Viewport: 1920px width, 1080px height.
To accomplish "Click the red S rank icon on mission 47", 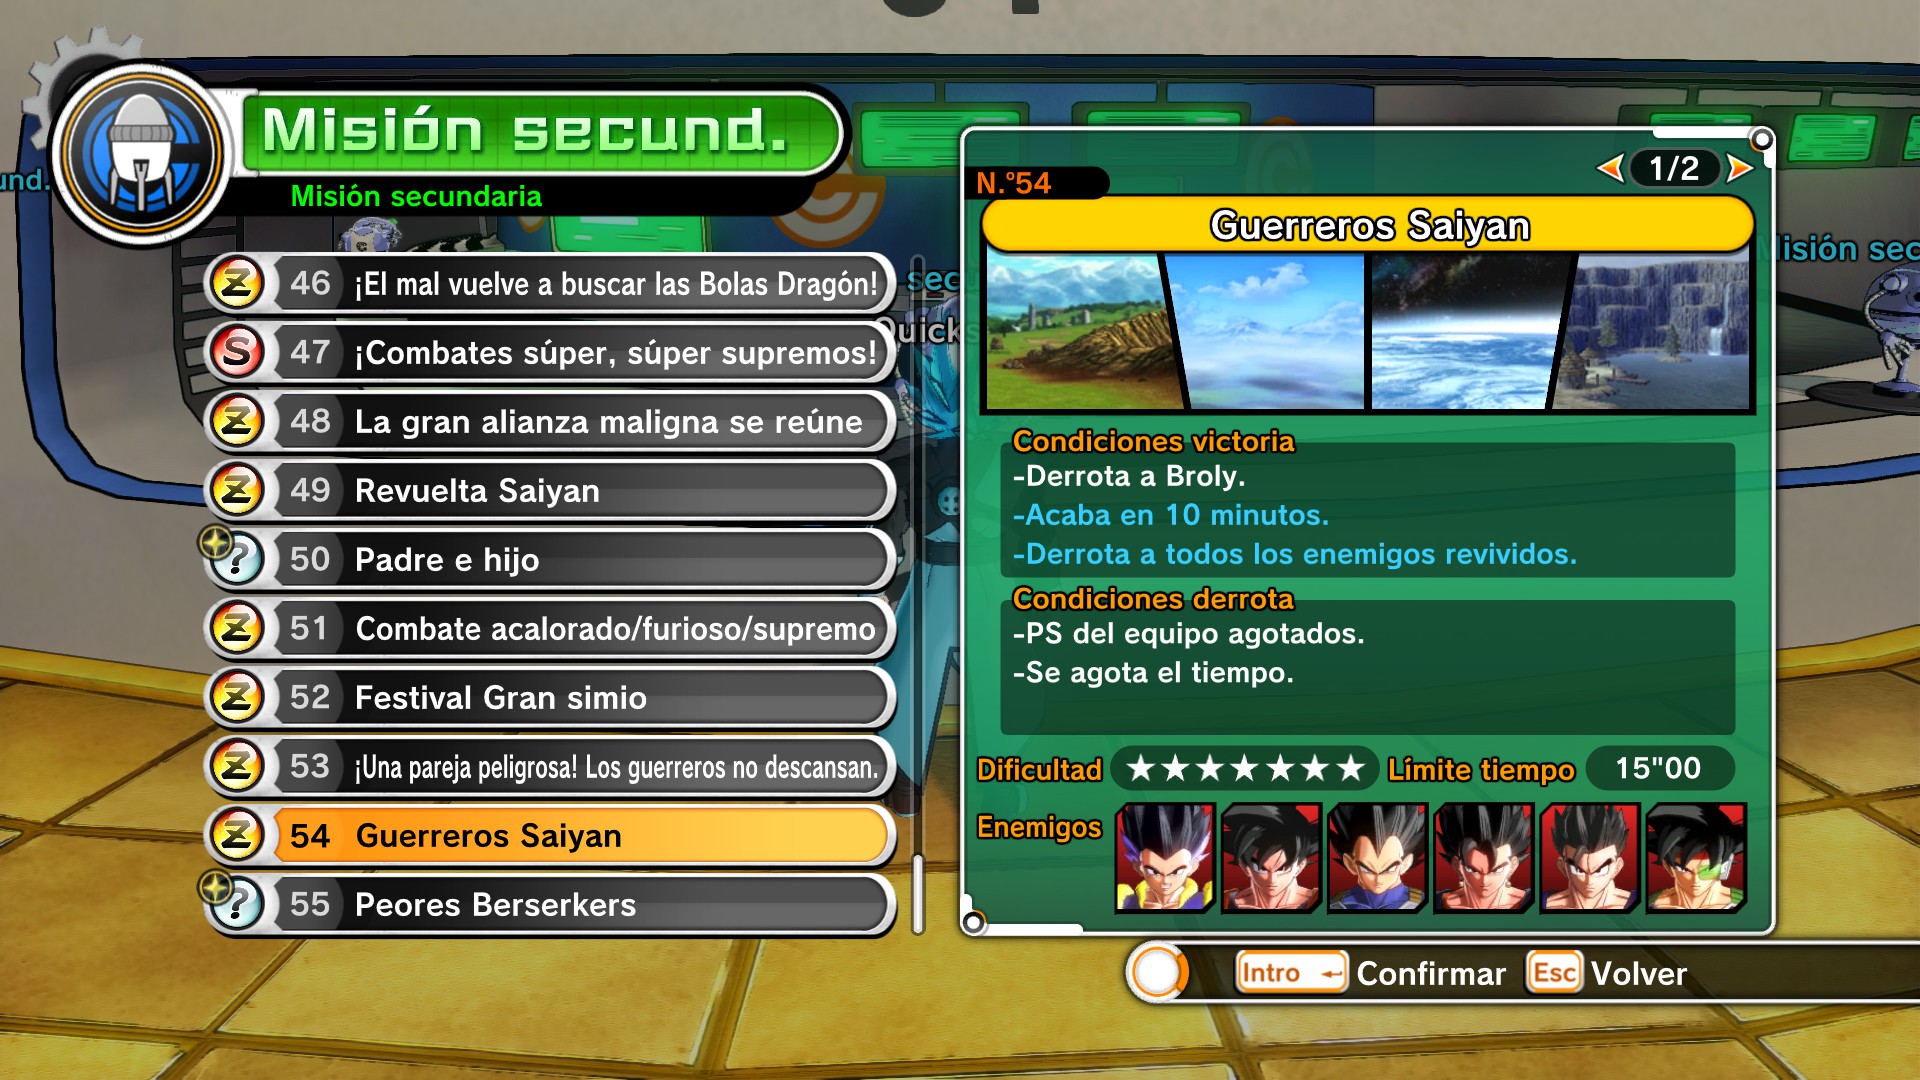I will click(x=237, y=352).
